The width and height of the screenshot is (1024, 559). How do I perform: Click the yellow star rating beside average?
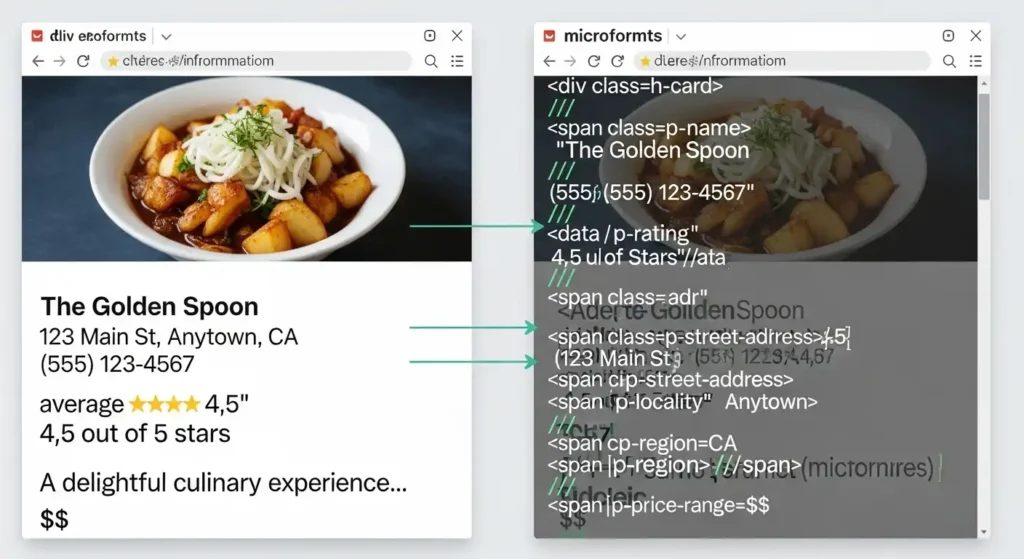tap(164, 405)
